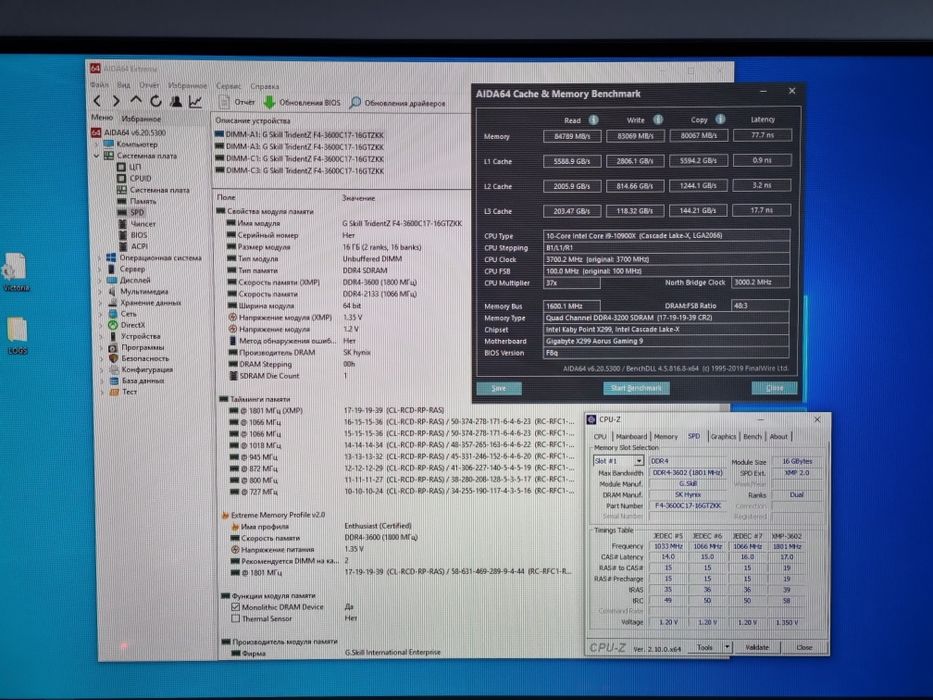Click Обновления драйверов toolbar button
This screenshot has height=700, width=933.
tap(397, 103)
